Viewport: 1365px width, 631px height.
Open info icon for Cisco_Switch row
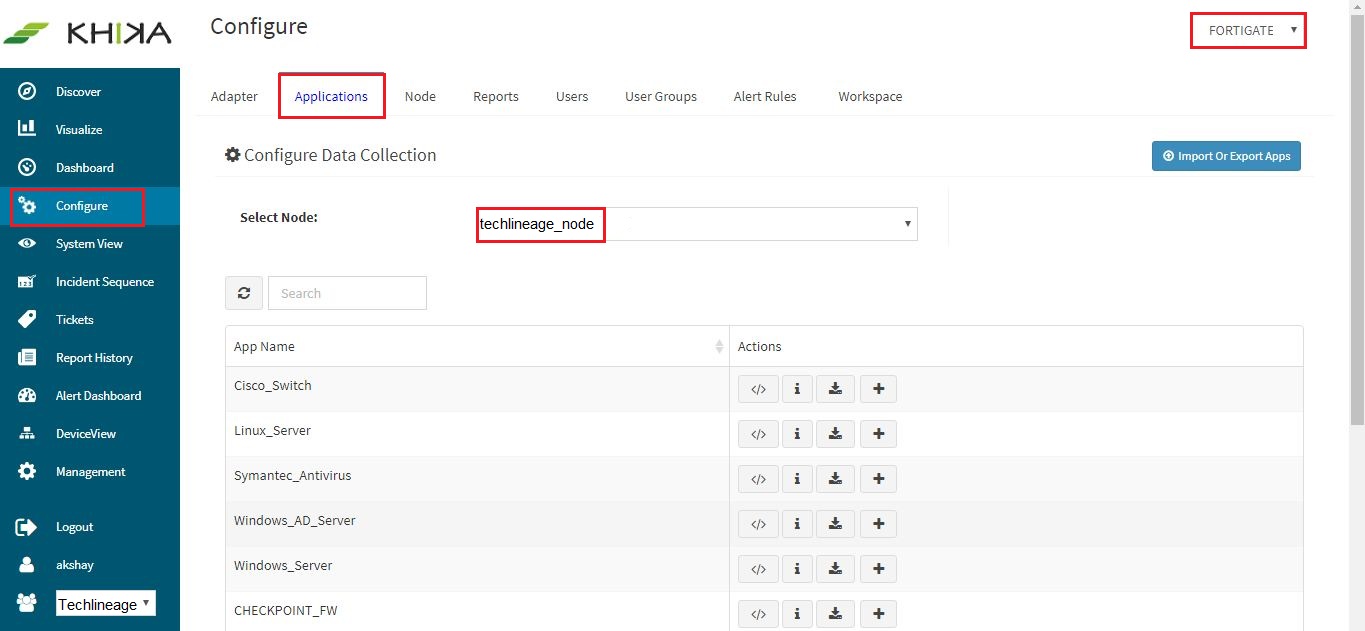[797, 389]
